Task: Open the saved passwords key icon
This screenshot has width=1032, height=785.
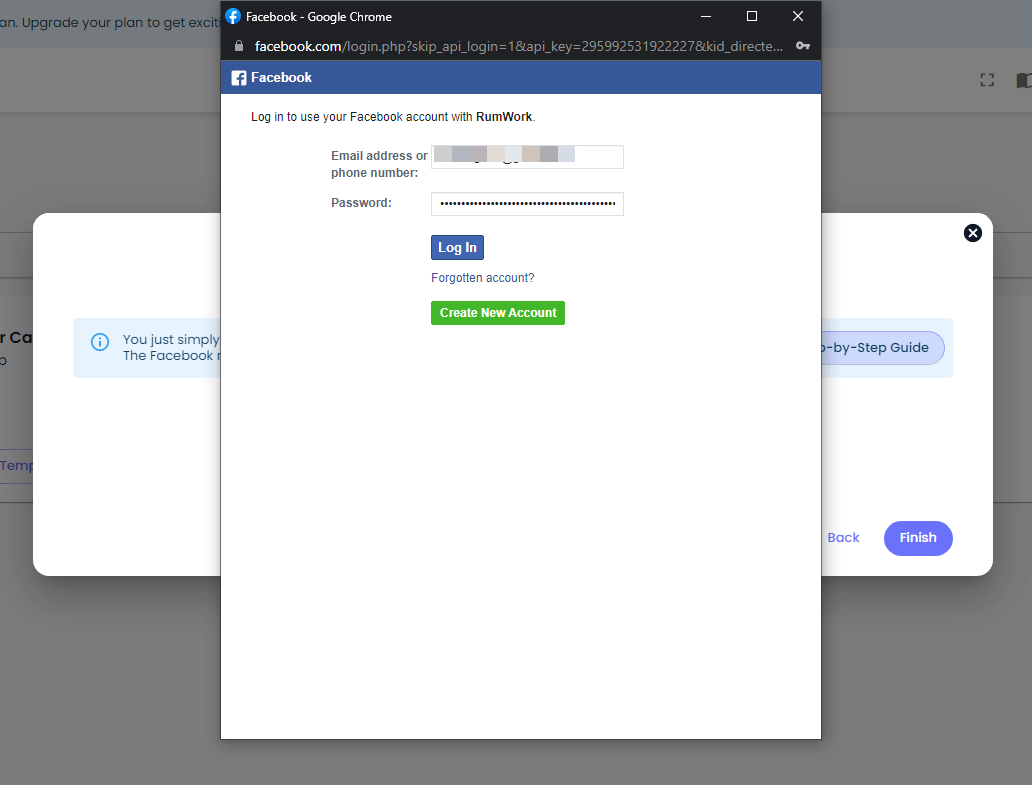Action: (x=802, y=46)
